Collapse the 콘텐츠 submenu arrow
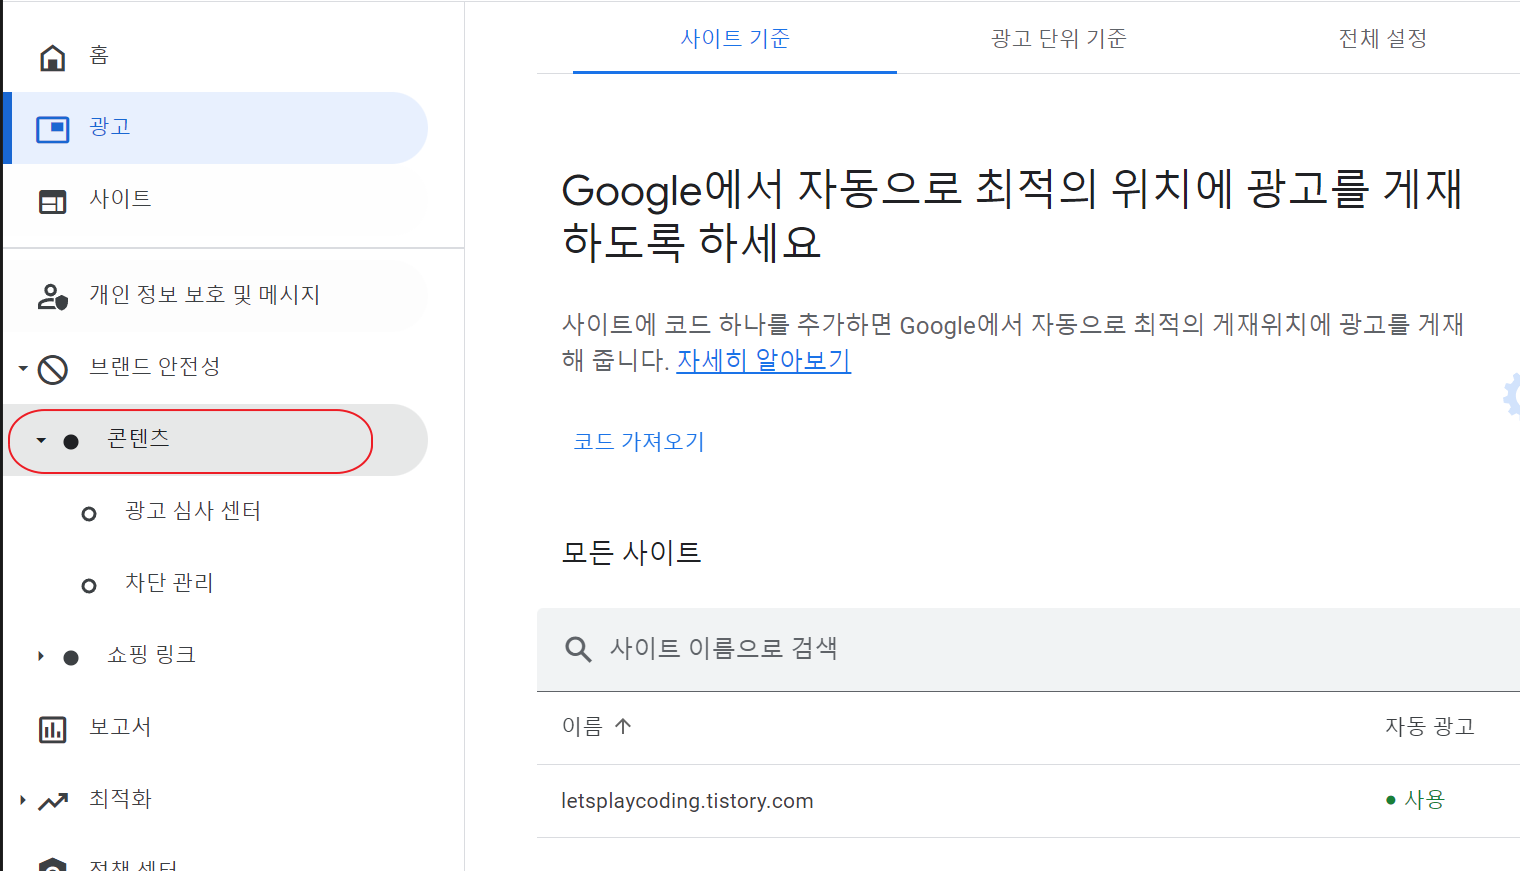The width and height of the screenshot is (1520, 871). 41,440
